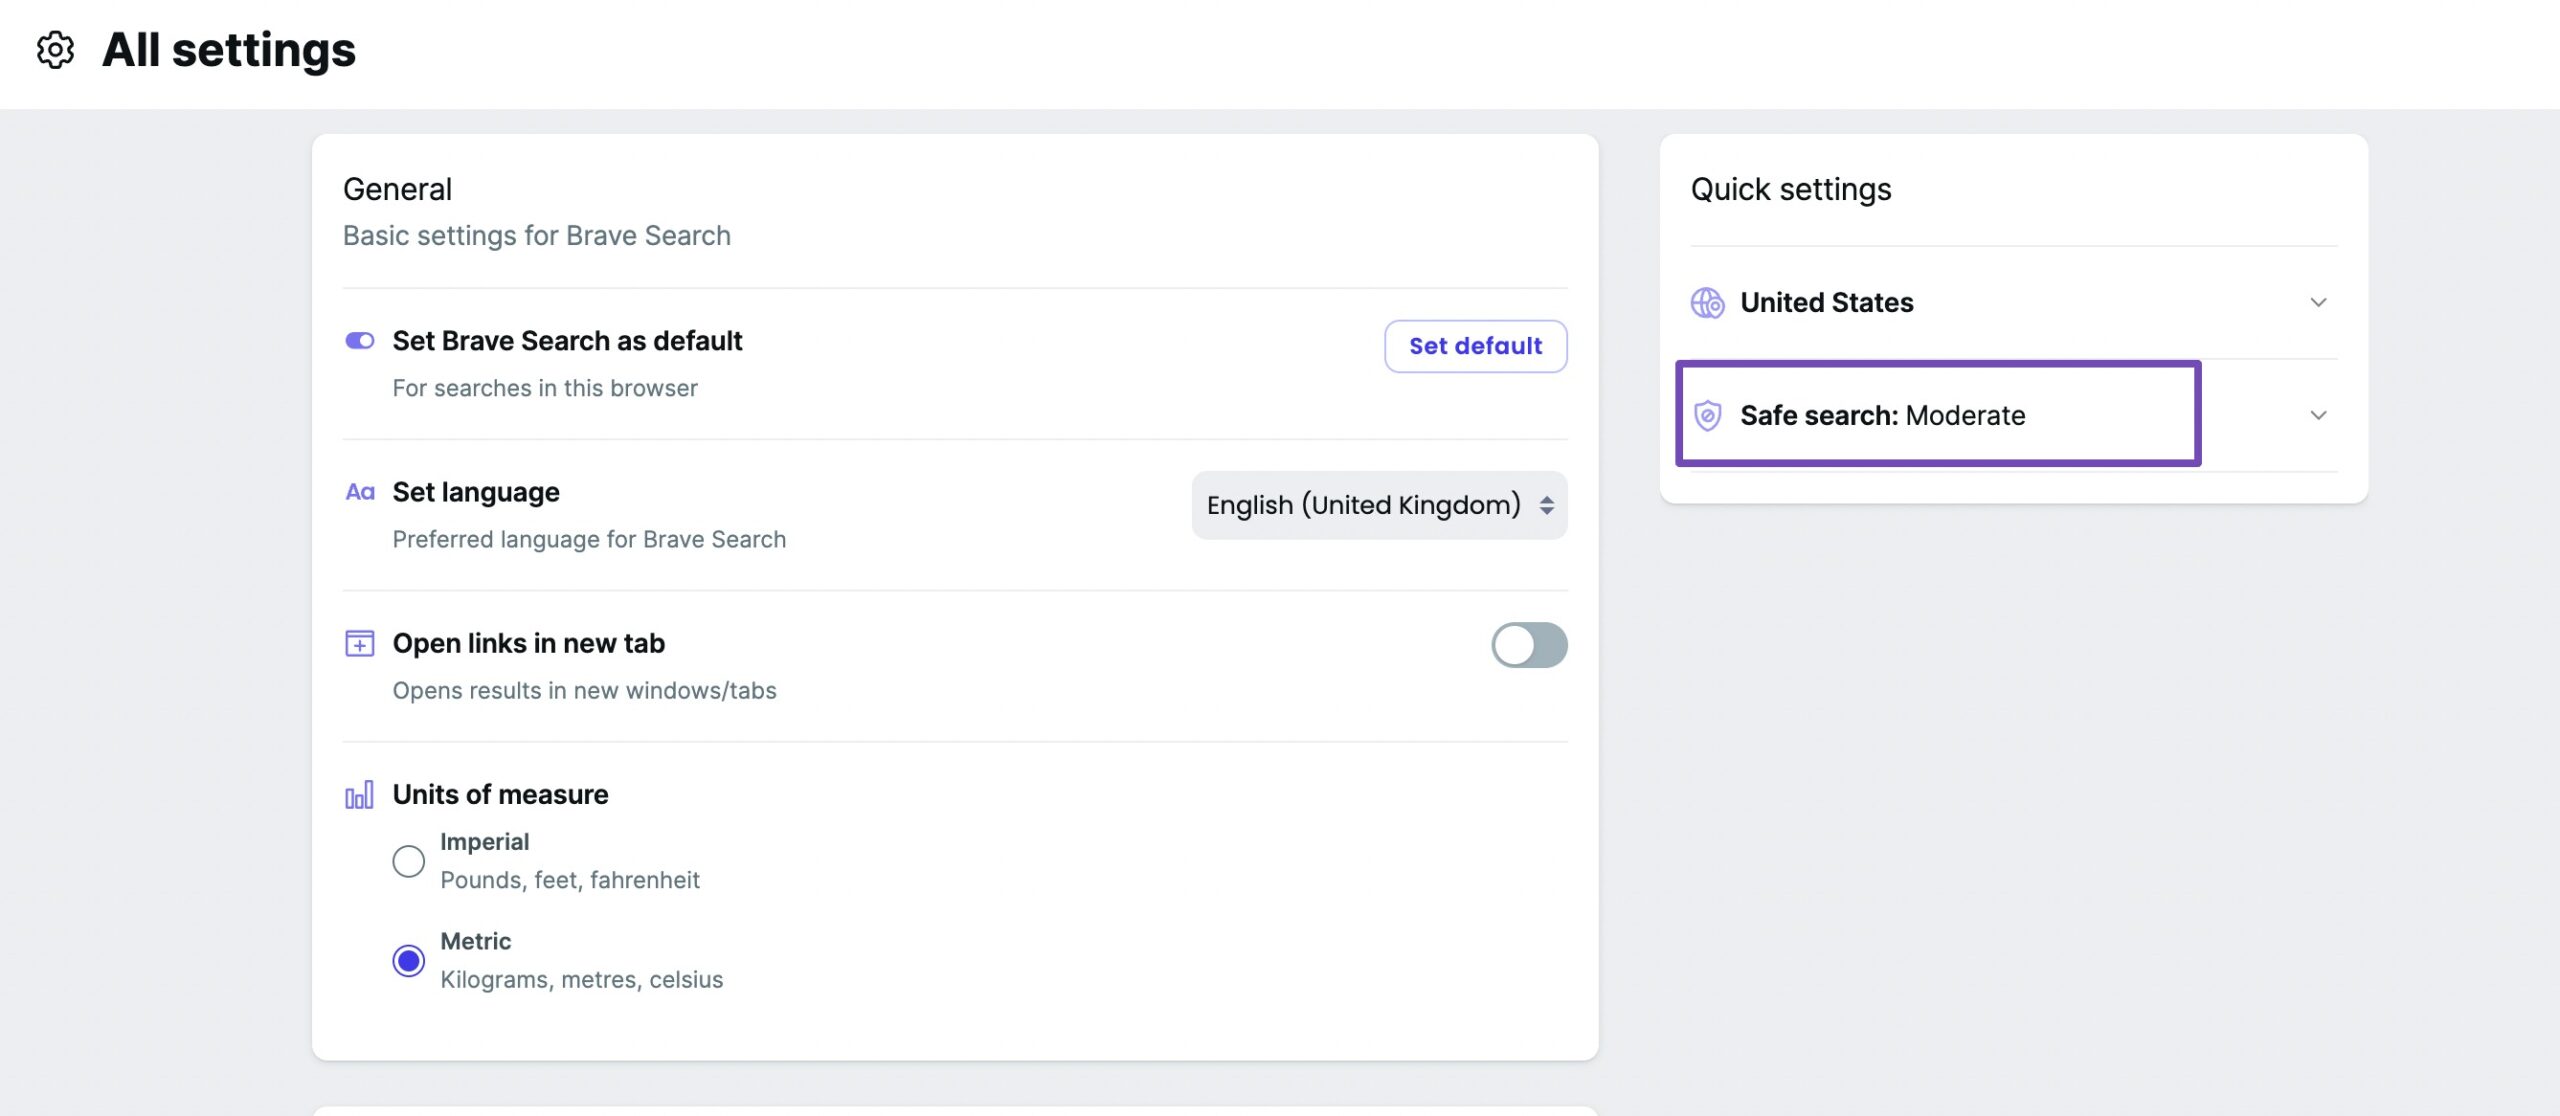Screen dimensions: 2560x1116
Task: Open the English (United Kingdom) language dropdown
Action: click(1379, 505)
